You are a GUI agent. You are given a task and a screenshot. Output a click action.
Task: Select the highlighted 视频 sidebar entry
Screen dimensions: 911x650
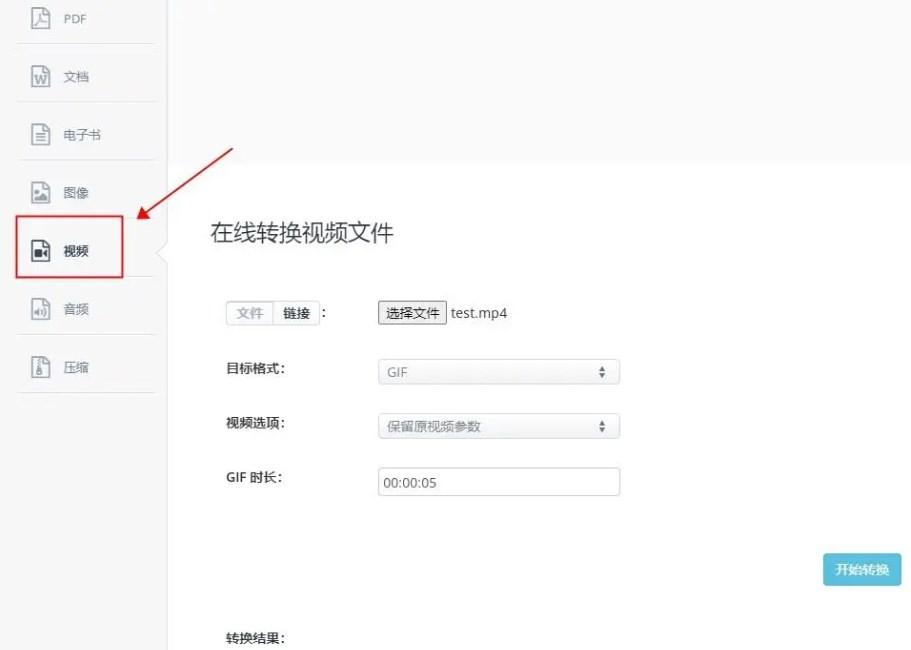tap(68, 250)
